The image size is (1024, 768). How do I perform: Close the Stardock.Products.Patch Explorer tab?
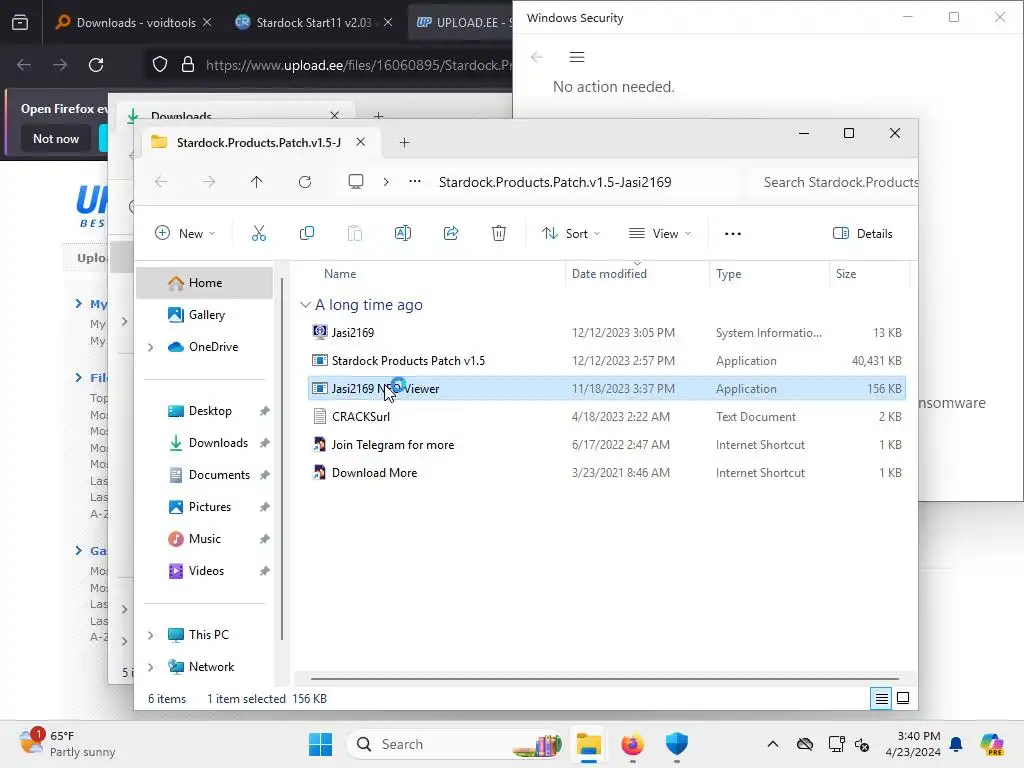[x=360, y=142]
